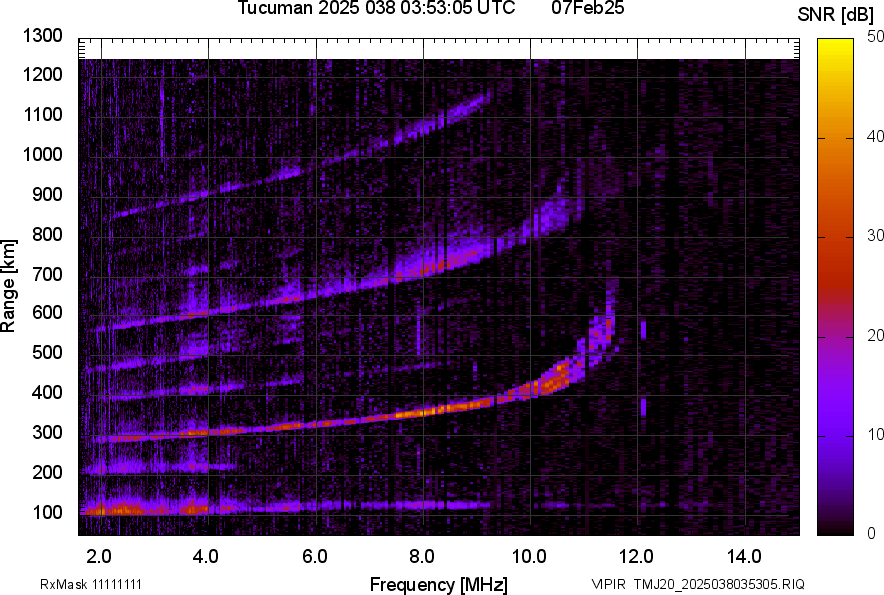Viewport: 884px width, 595px height.
Task: Click the SNR colorbar gradient
Action: tap(835, 287)
